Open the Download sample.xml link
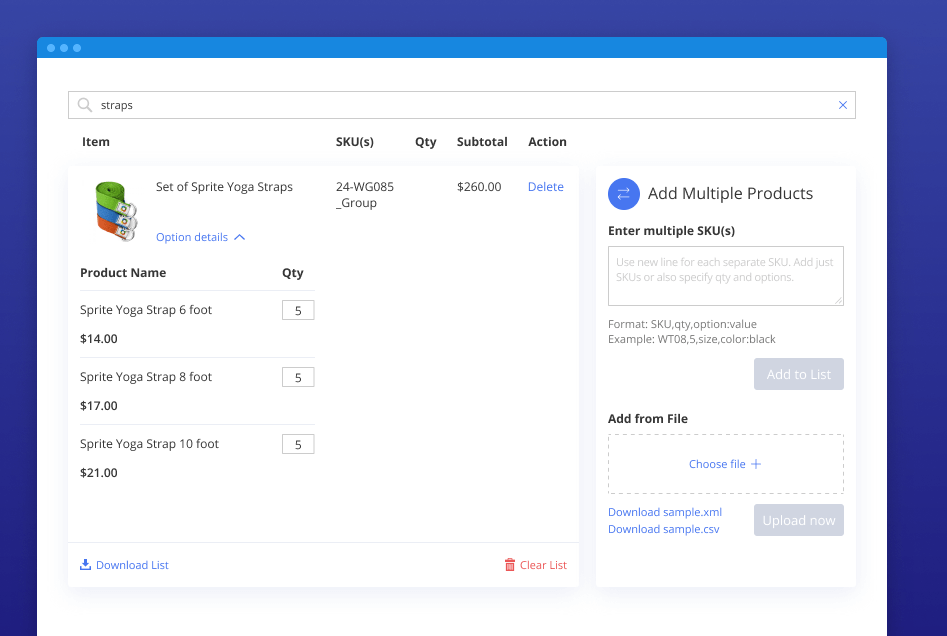Screen dimensions: 947x636 pos(664,512)
